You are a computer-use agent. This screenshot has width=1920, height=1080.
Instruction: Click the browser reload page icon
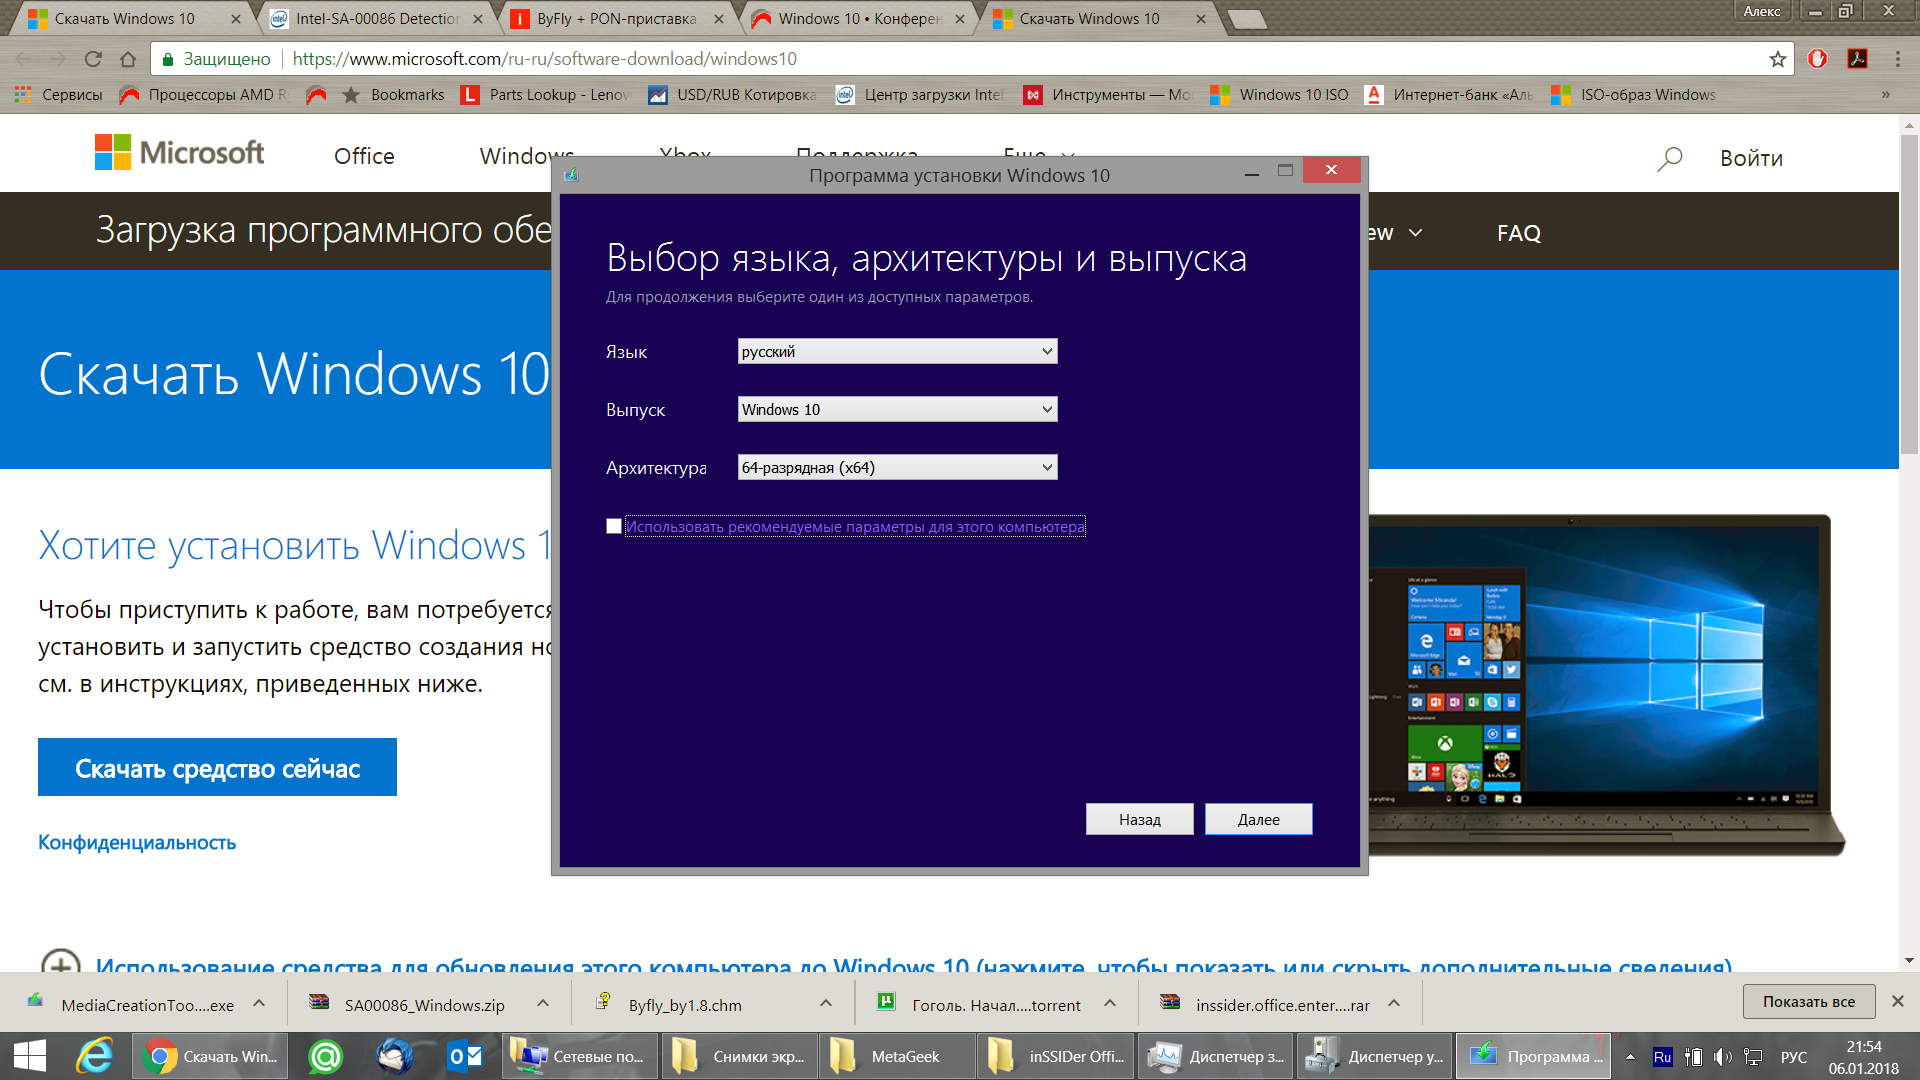93,59
